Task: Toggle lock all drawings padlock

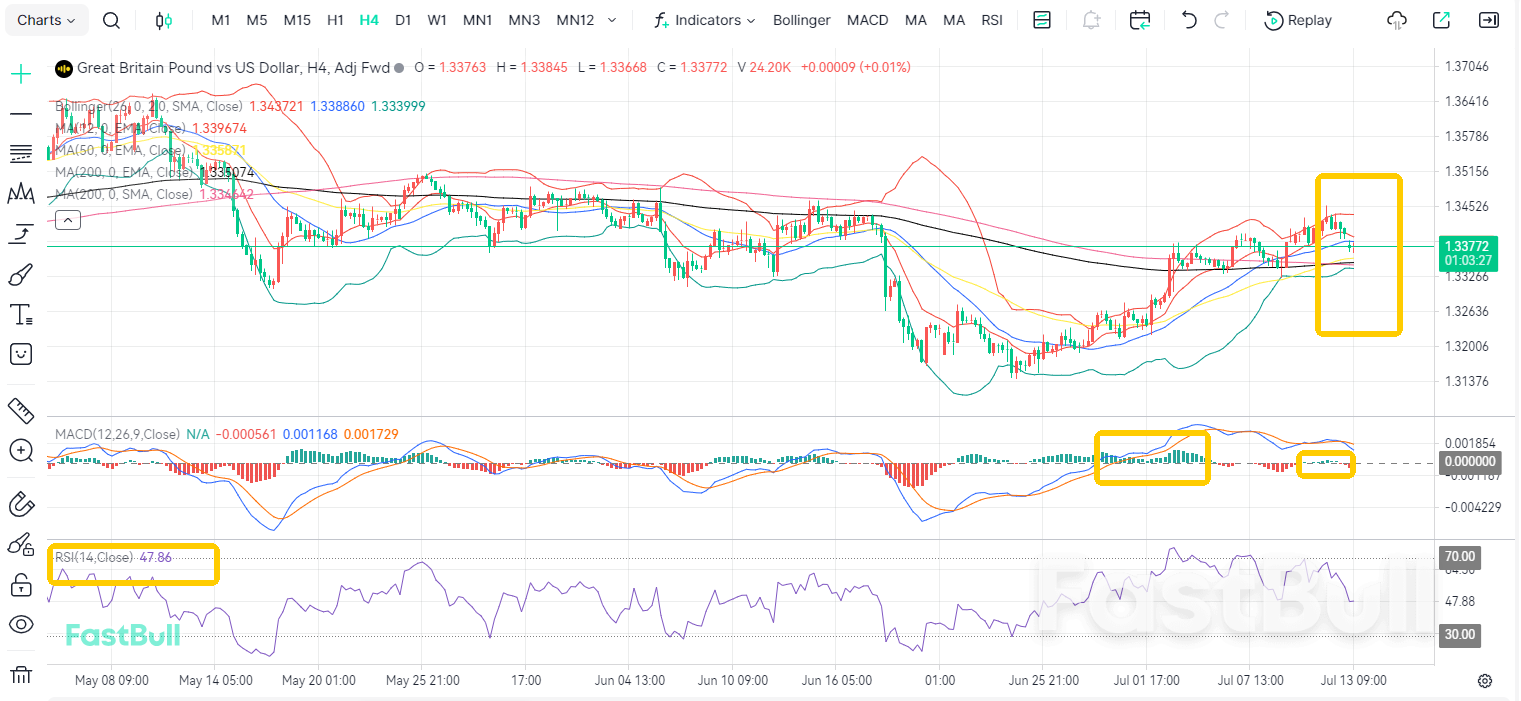Action: [x=21, y=584]
